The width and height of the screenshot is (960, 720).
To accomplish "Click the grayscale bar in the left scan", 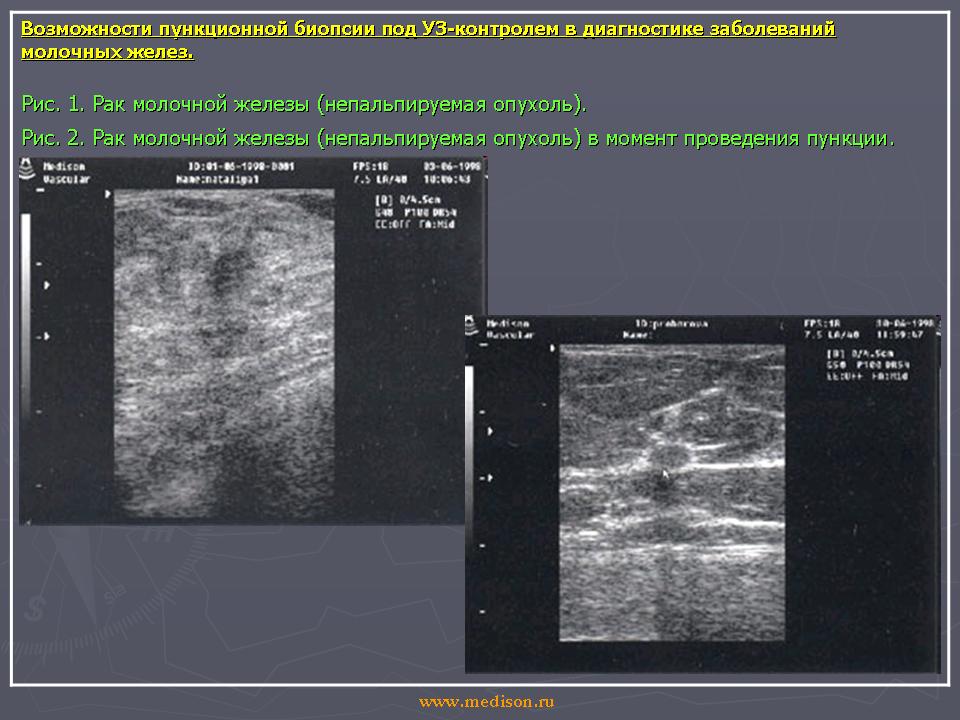I will (26, 315).
